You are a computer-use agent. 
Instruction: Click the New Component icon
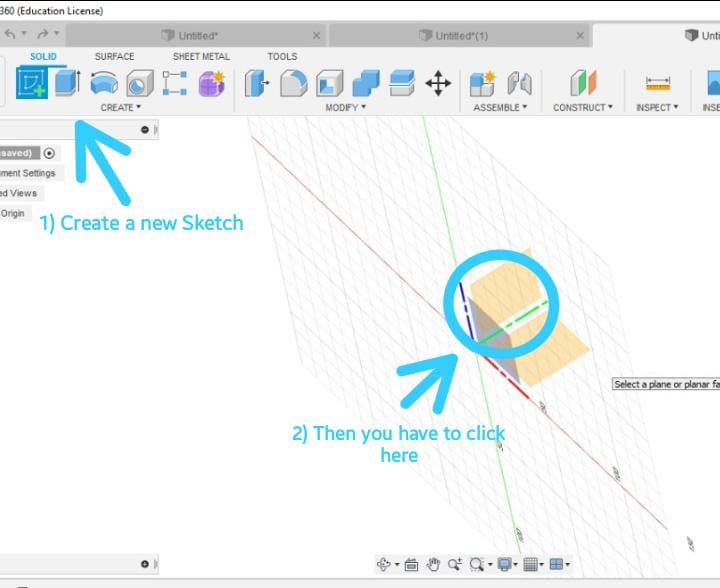(483, 84)
